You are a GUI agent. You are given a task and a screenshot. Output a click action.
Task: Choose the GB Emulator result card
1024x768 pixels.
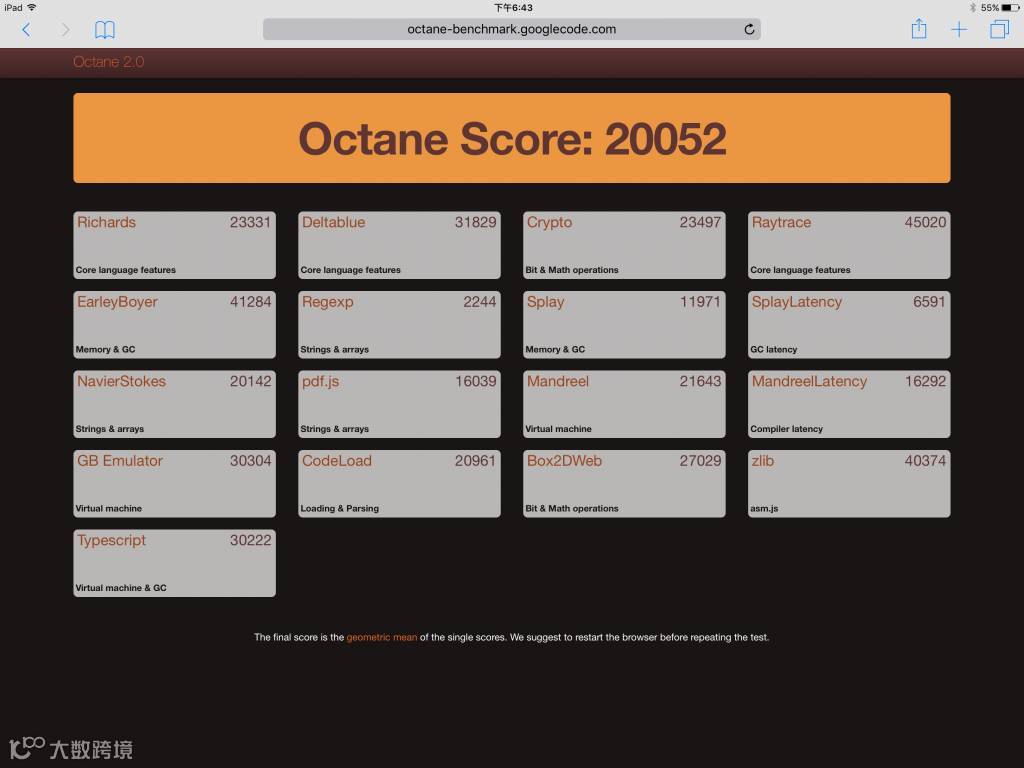coord(174,483)
